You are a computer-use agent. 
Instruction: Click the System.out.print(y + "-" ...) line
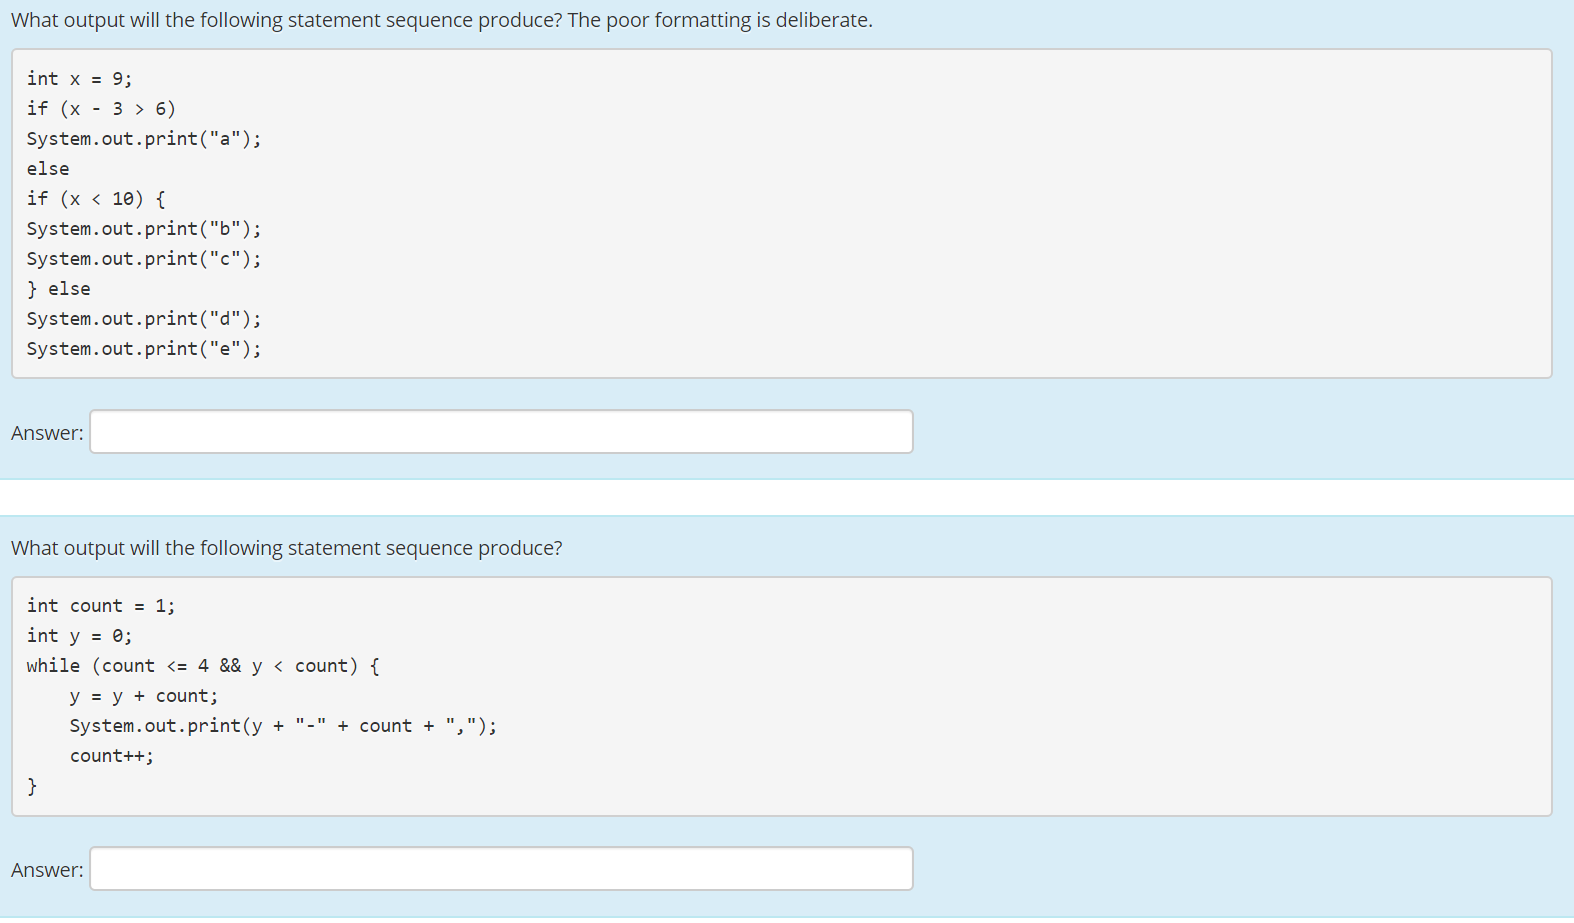[283, 726]
